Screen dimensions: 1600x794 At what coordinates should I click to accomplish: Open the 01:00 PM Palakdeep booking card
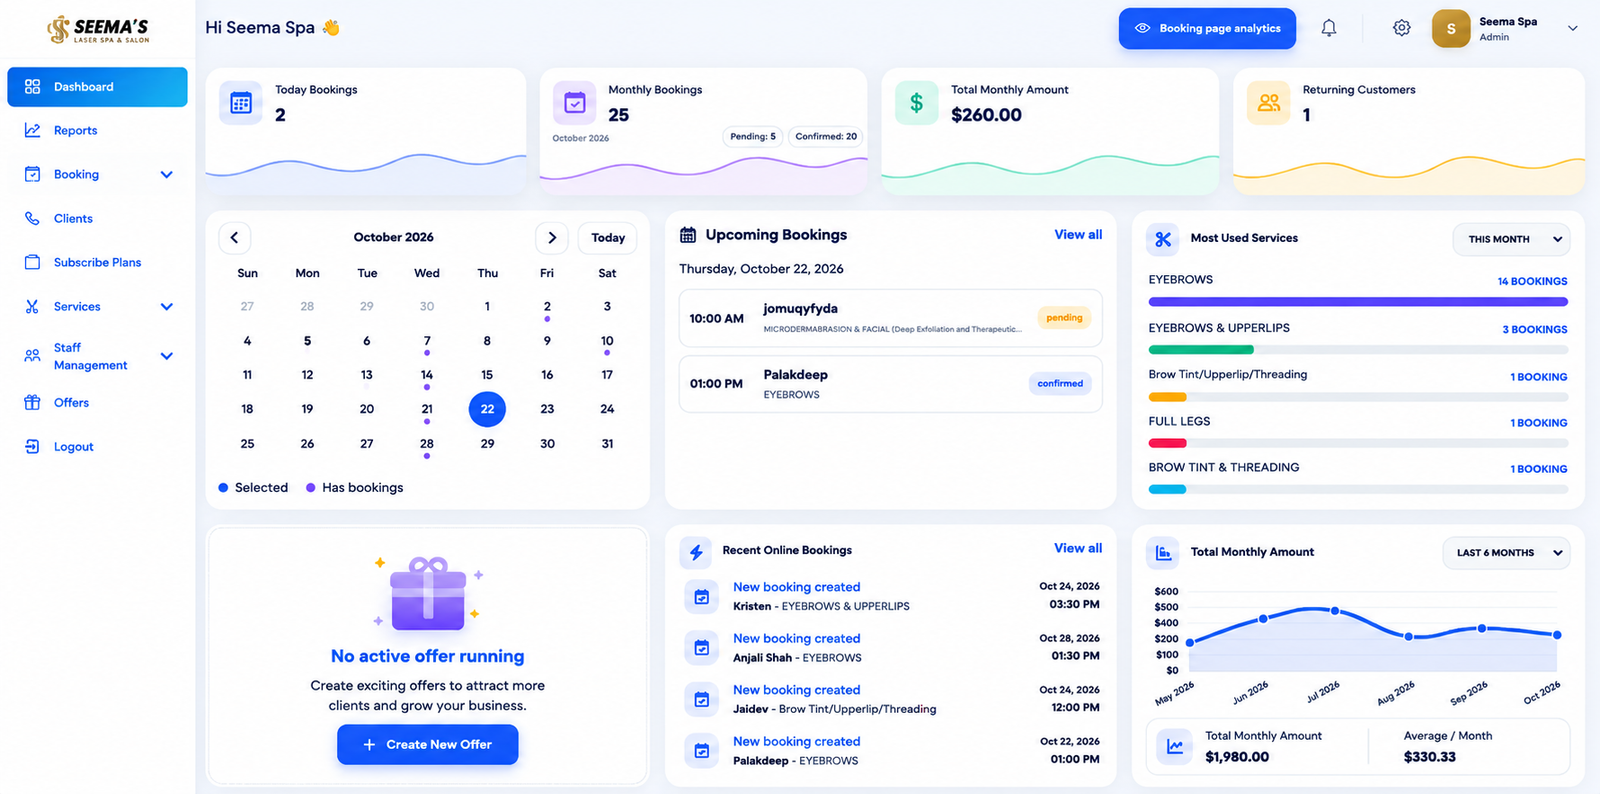pyautogui.click(x=891, y=384)
